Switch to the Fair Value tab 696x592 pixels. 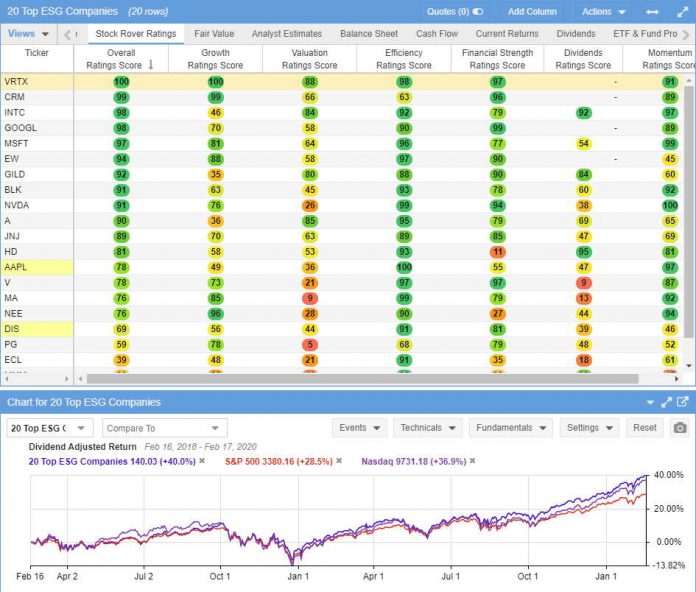214,34
